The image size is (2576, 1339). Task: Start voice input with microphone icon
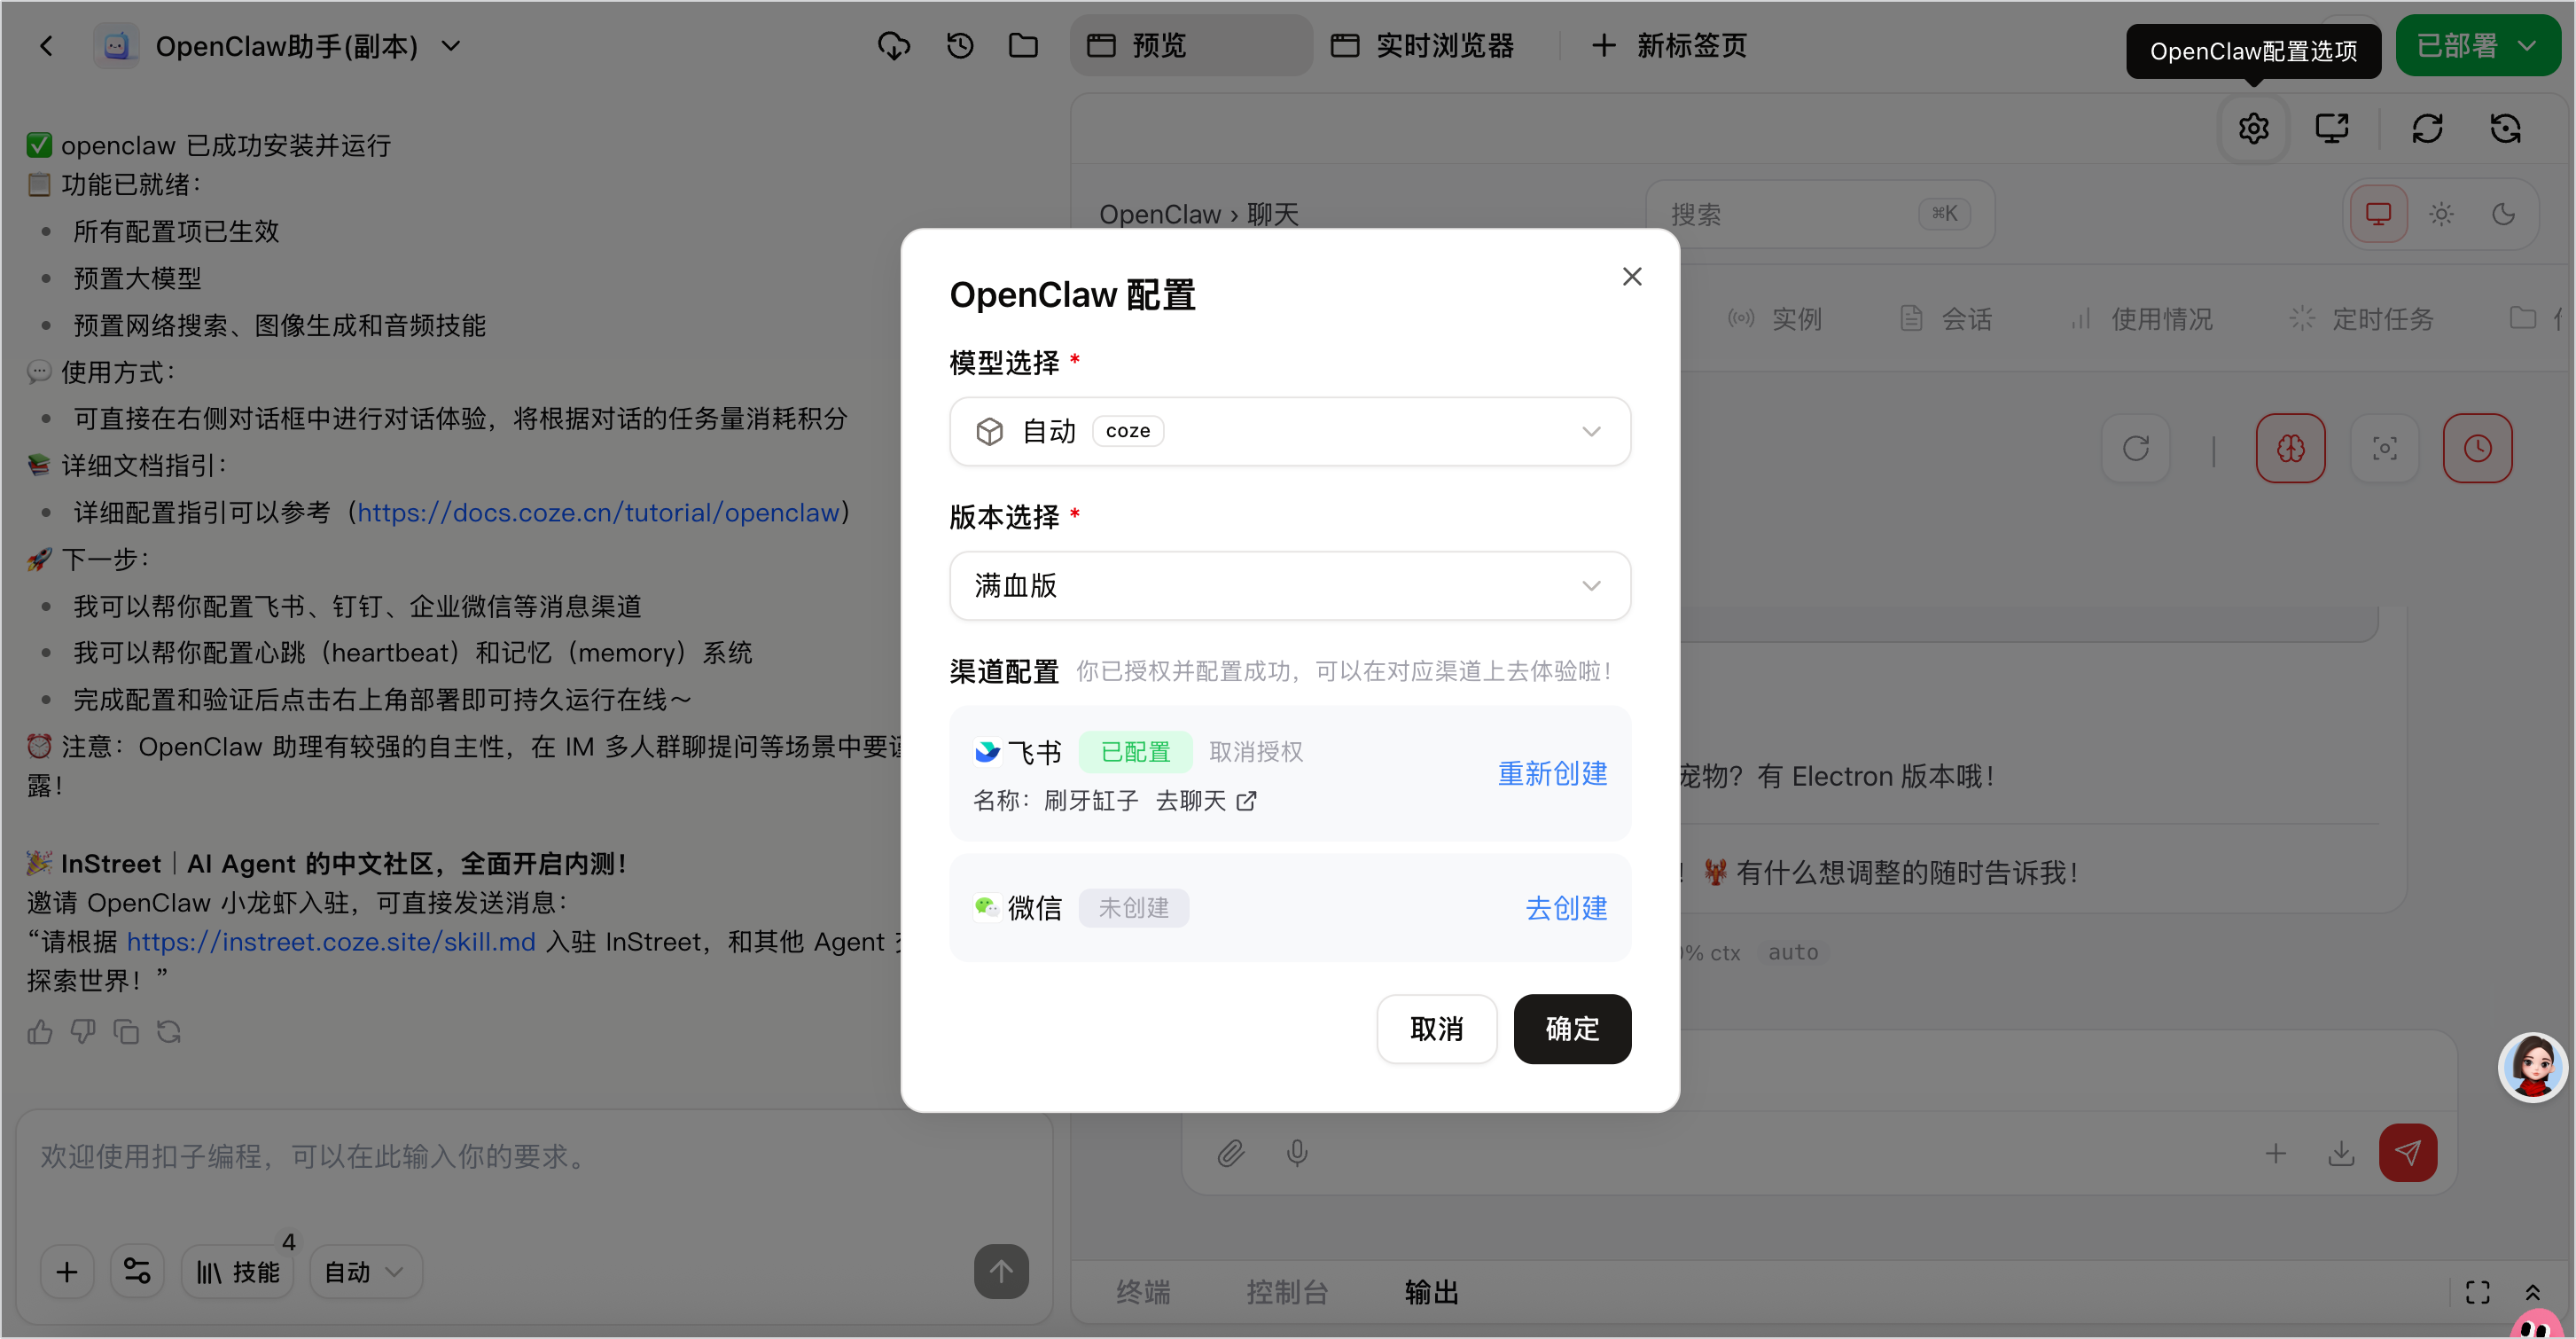(1297, 1153)
